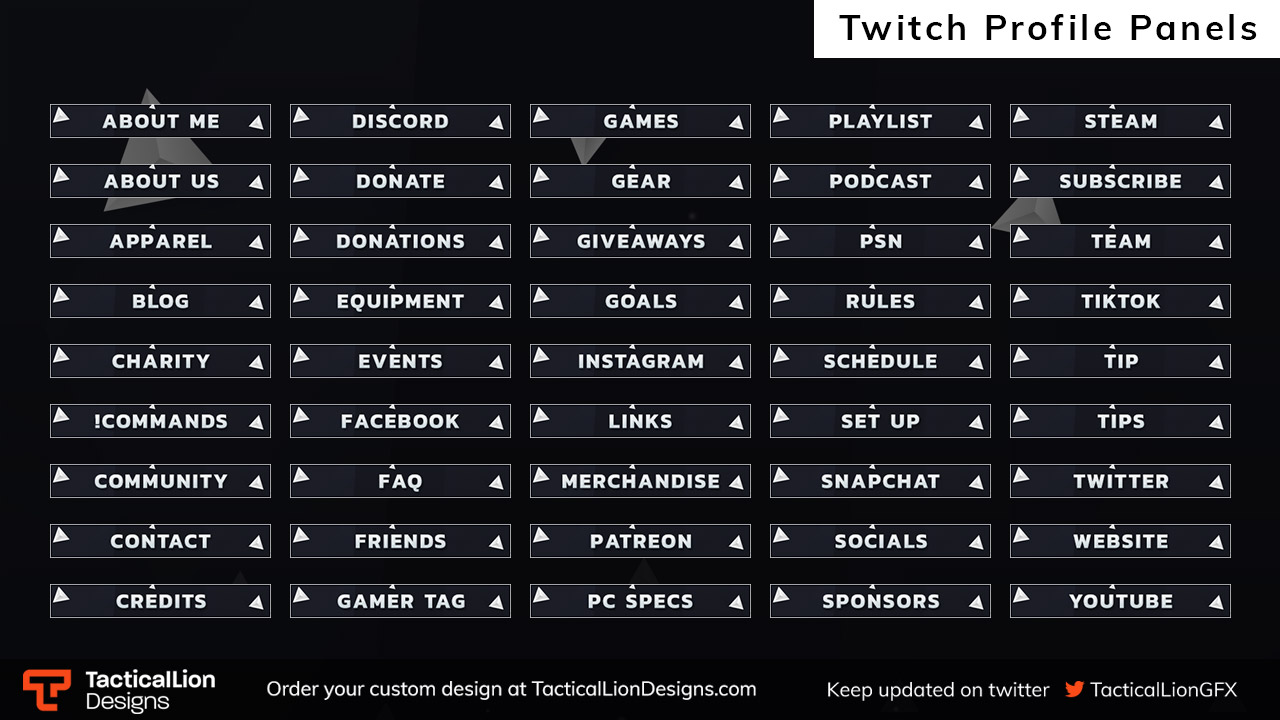Click the triangle icon right of PC SPECS
Viewport: 1280px width, 720px height.
(x=735, y=603)
